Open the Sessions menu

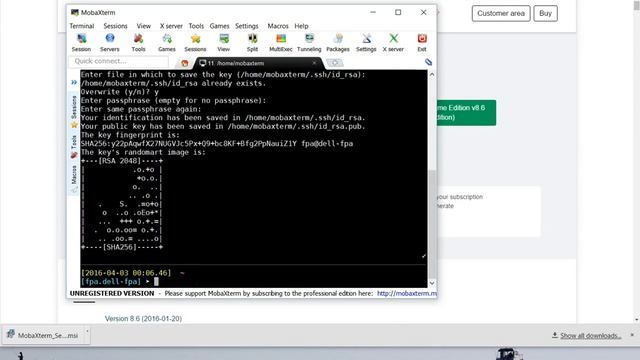pyautogui.click(x=115, y=26)
